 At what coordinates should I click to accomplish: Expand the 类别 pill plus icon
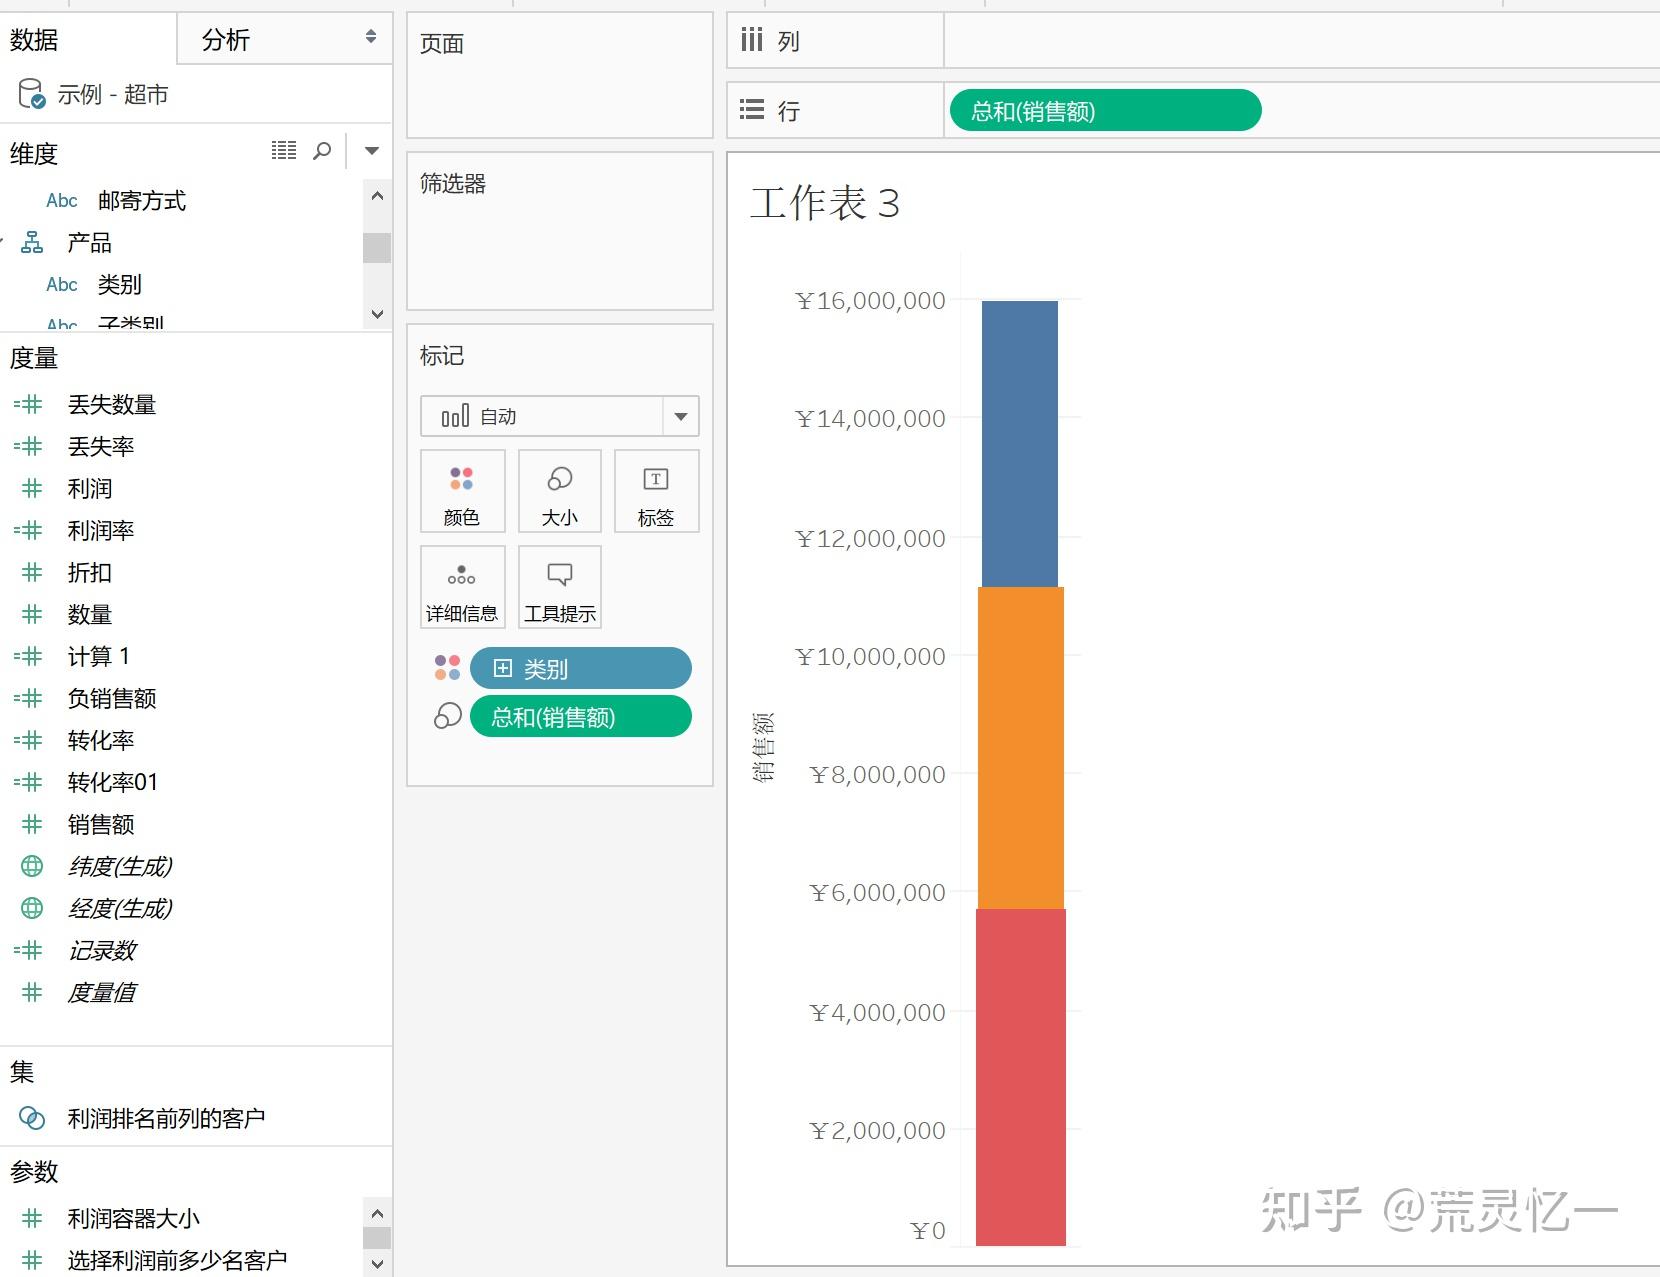[x=503, y=669]
